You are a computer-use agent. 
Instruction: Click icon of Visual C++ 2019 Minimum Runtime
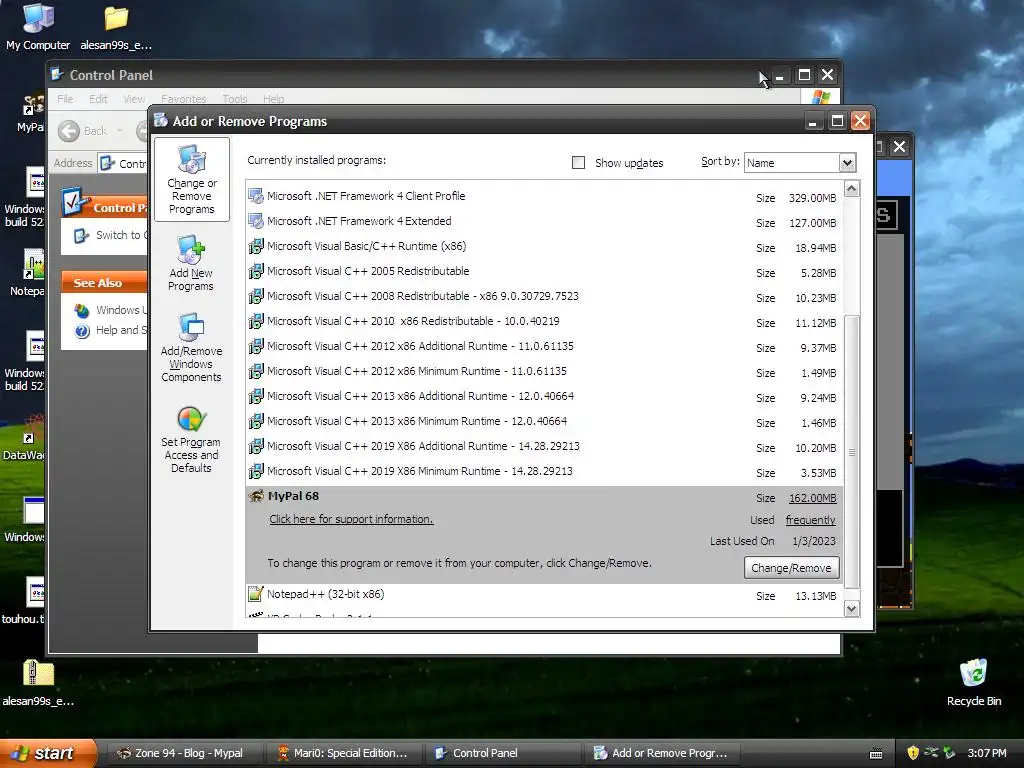click(x=256, y=471)
